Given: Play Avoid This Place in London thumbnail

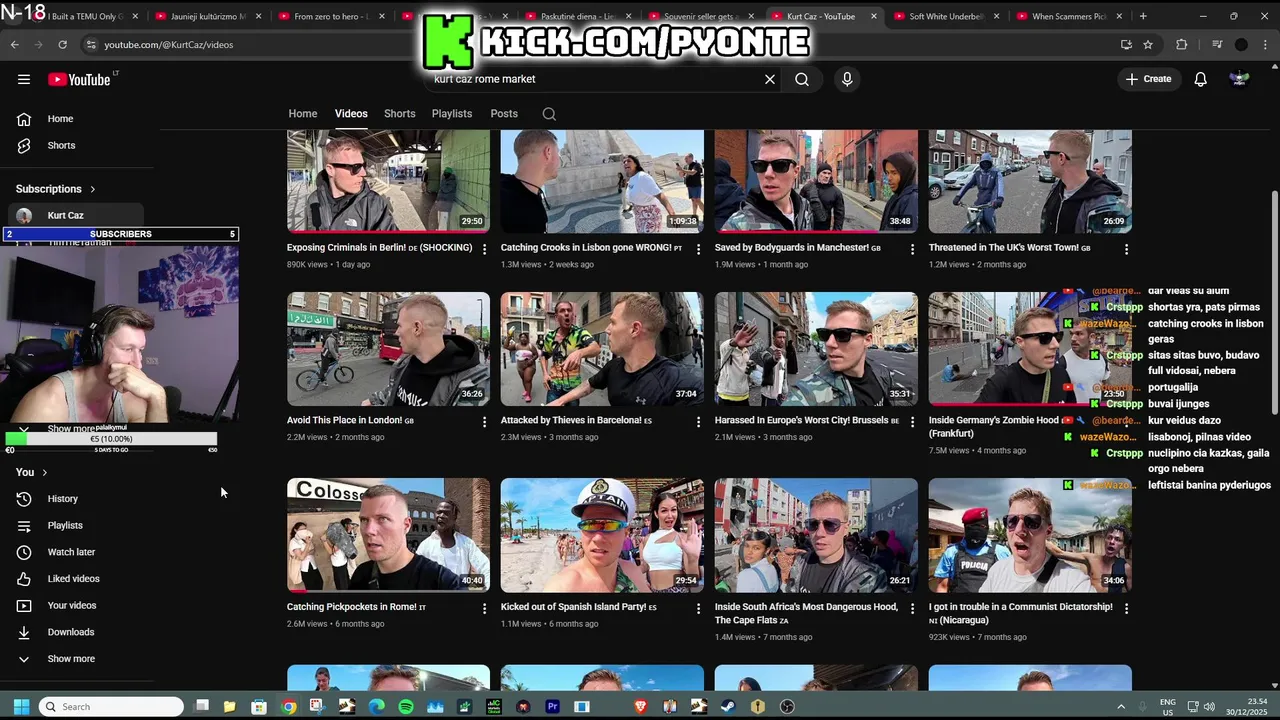Looking at the screenshot, I should click(388, 349).
